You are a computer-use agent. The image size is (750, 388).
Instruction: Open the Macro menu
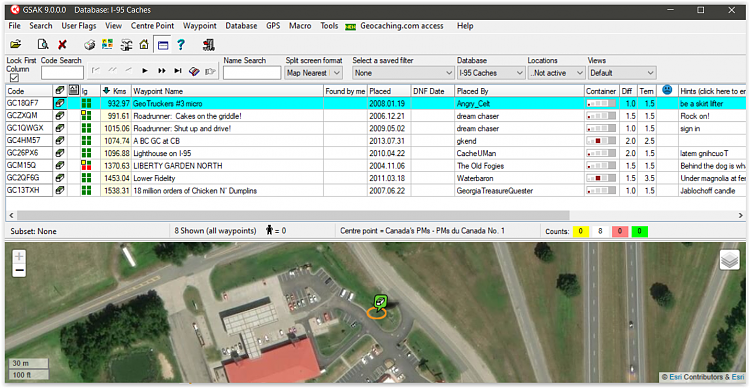click(x=300, y=26)
